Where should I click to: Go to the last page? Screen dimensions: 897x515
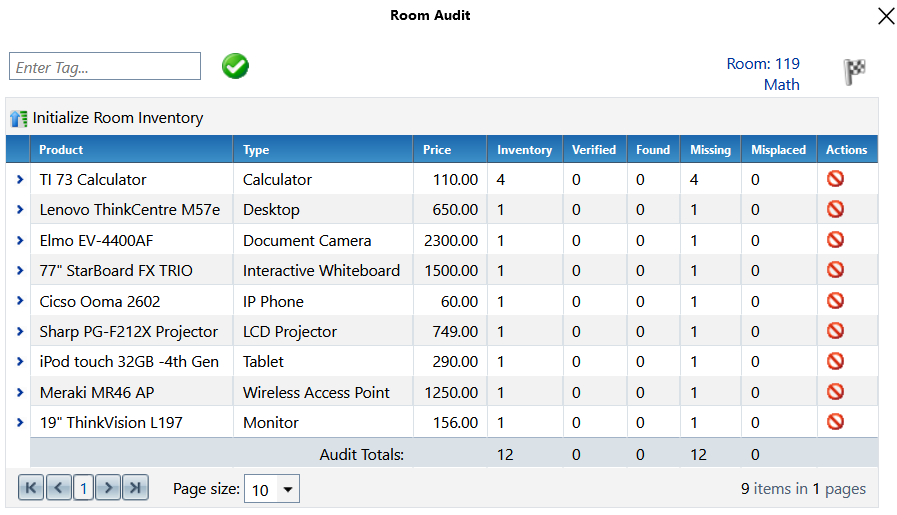pos(136,488)
